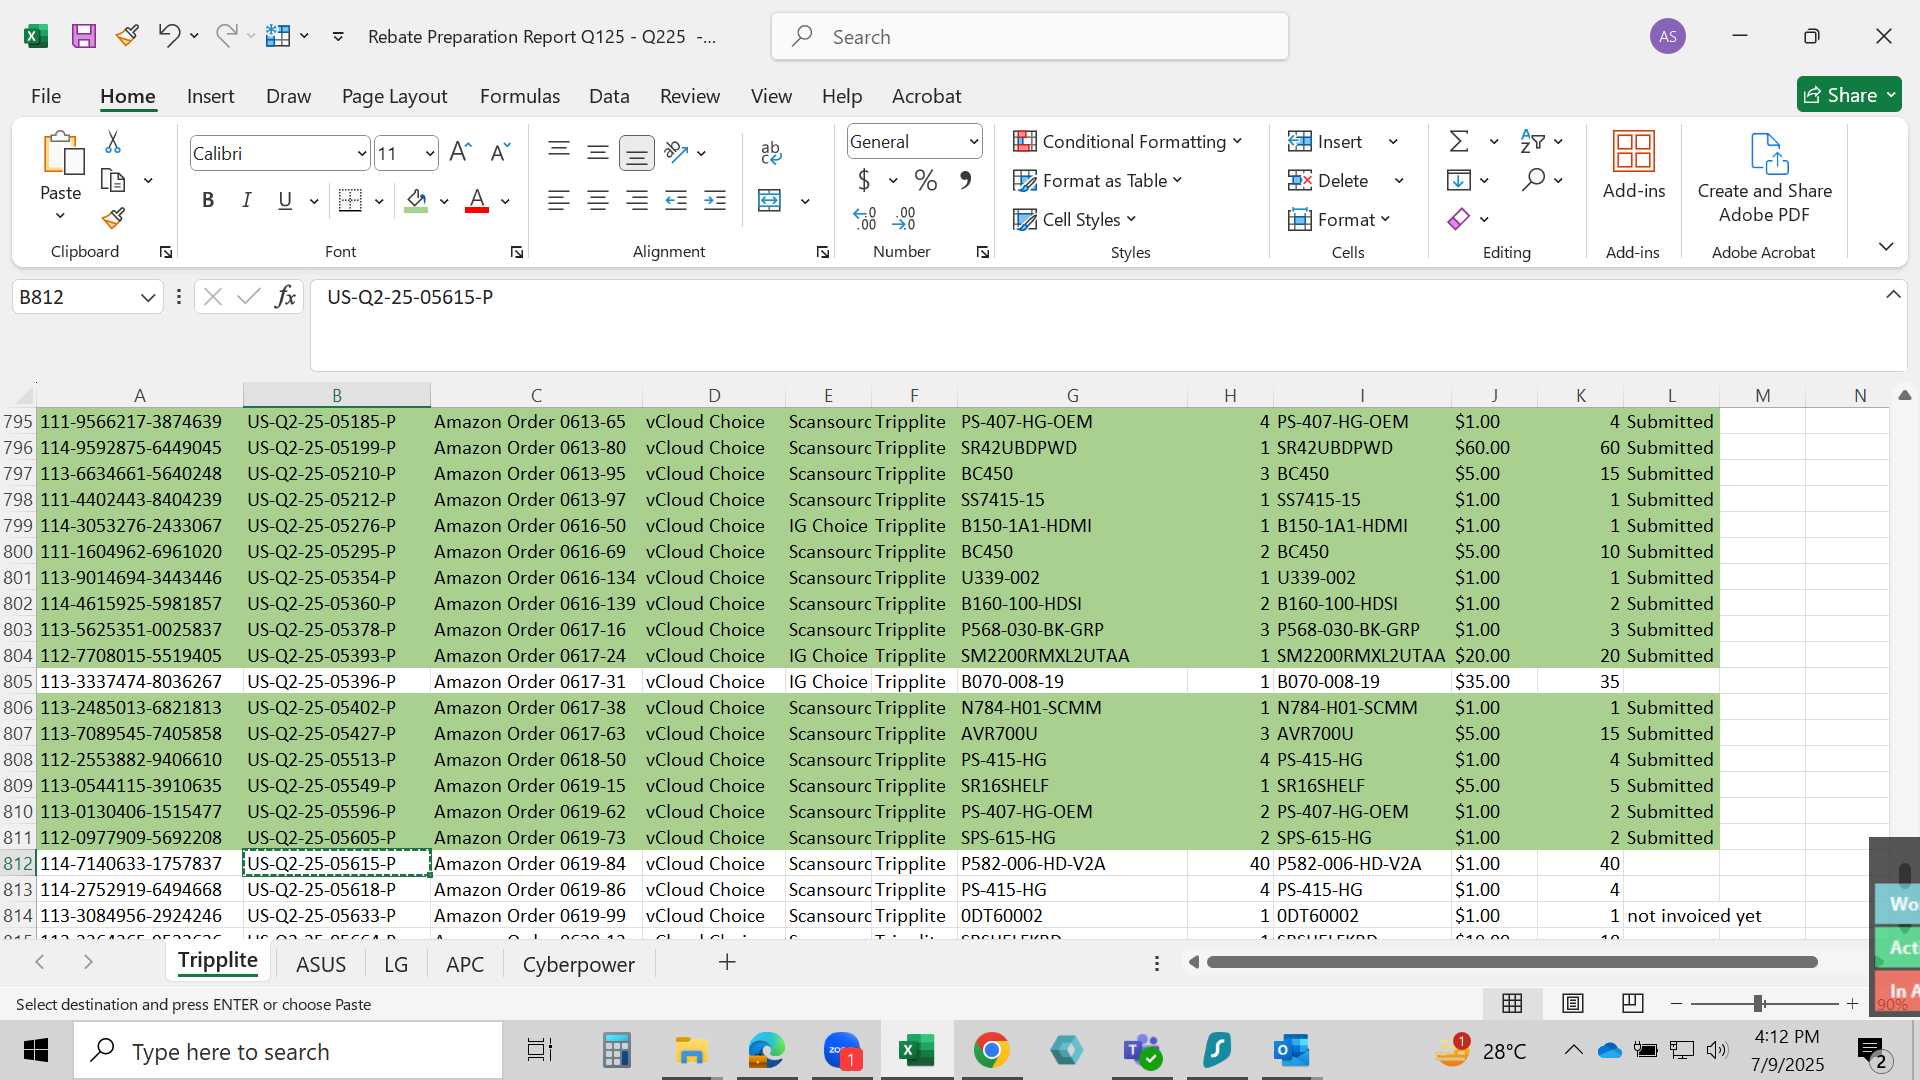This screenshot has width=1920, height=1080.
Task: Toggle Center horizontal alignment
Action: (598, 200)
